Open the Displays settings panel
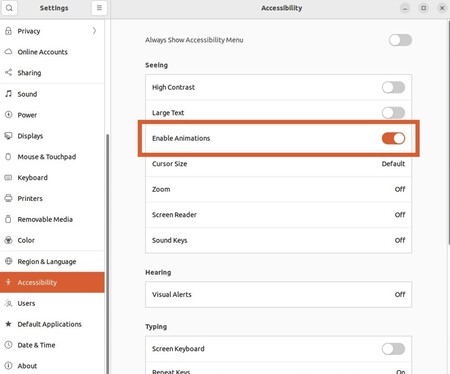 pyautogui.click(x=52, y=136)
